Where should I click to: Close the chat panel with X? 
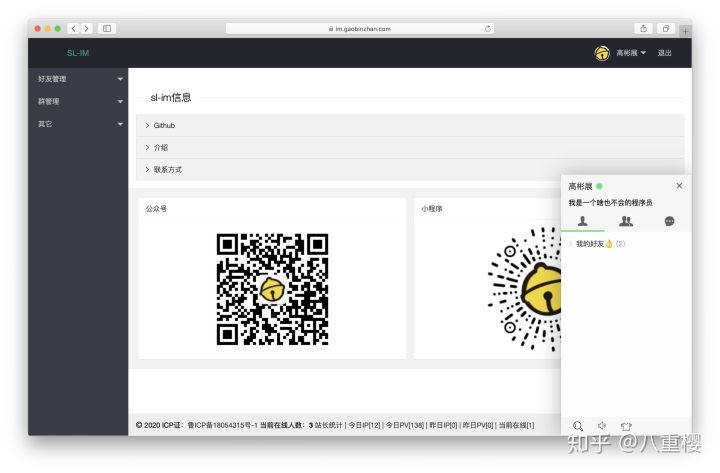[679, 186]
